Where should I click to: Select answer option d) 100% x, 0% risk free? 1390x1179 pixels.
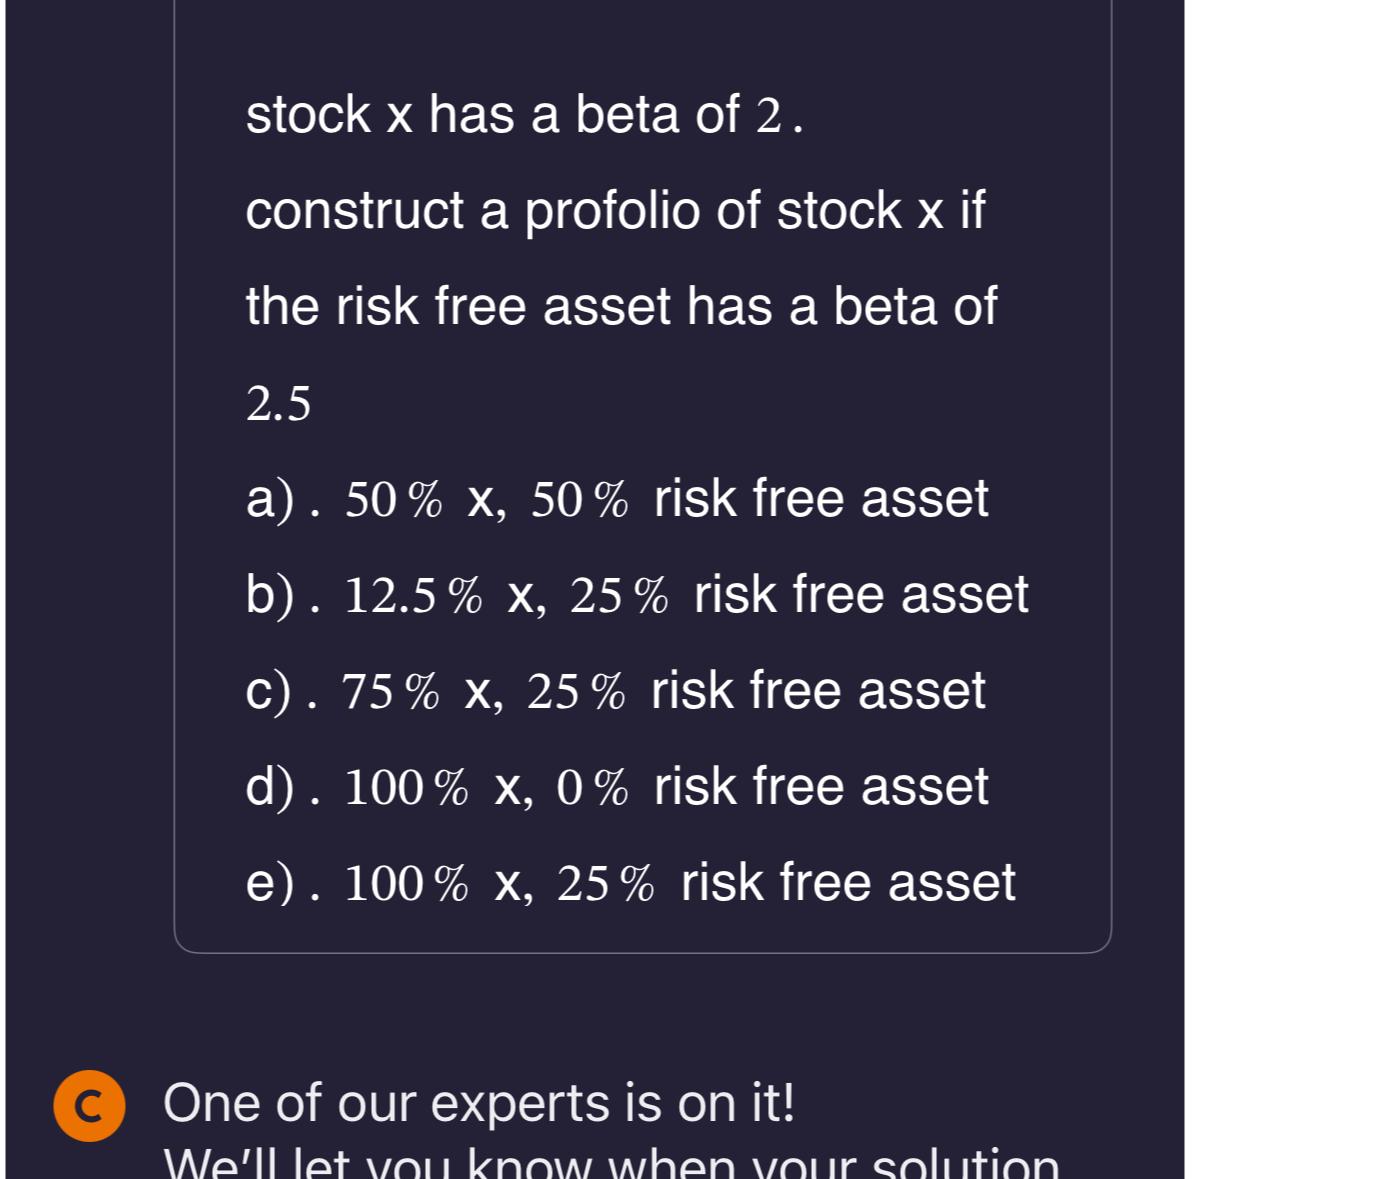(617, 787)
